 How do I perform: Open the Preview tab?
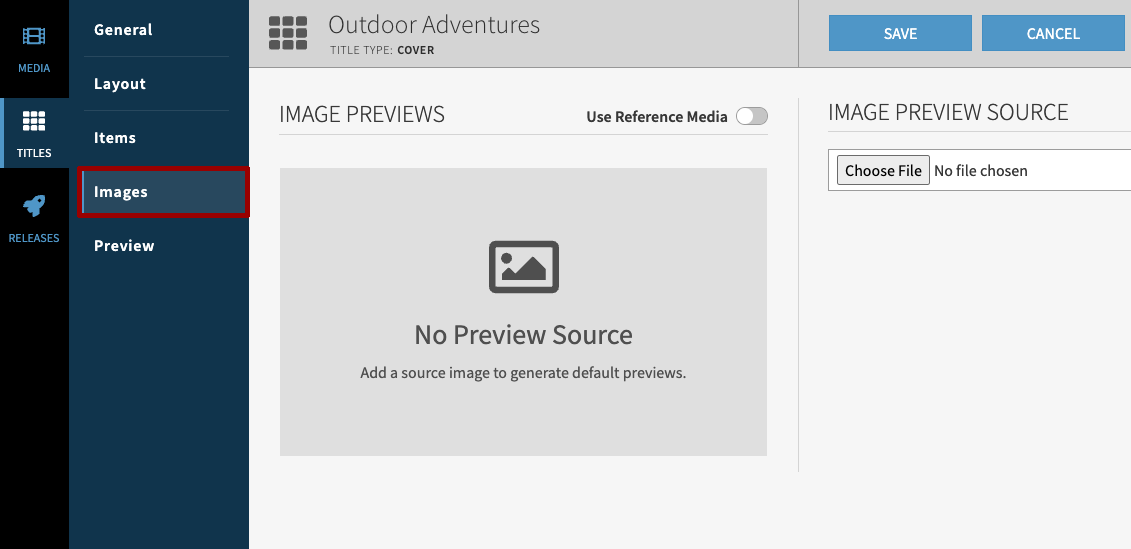click(124, 246)
